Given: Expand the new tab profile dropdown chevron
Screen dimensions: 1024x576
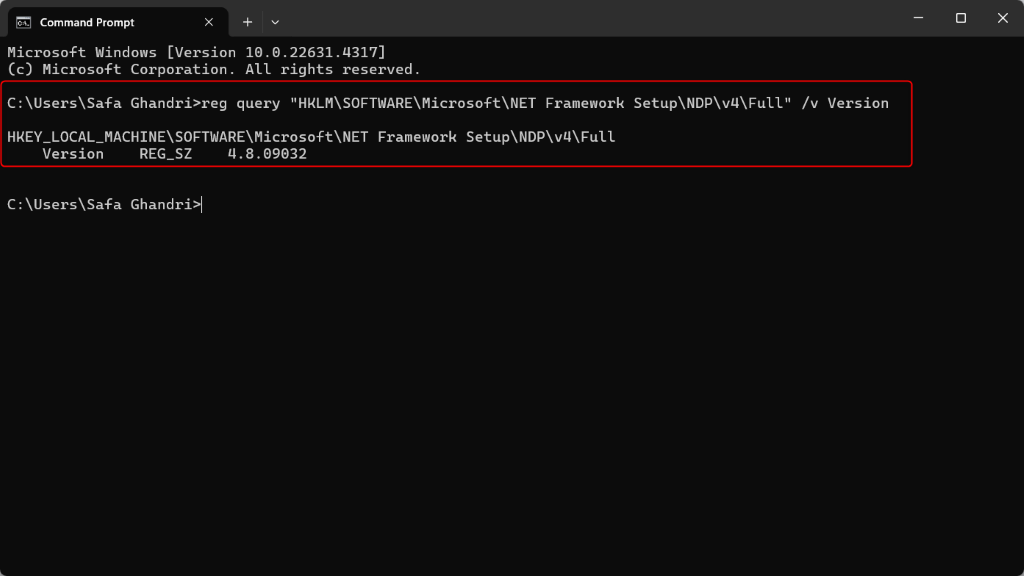Looking at the screenshot, I should pyautogui.click(x=275, y=22).
